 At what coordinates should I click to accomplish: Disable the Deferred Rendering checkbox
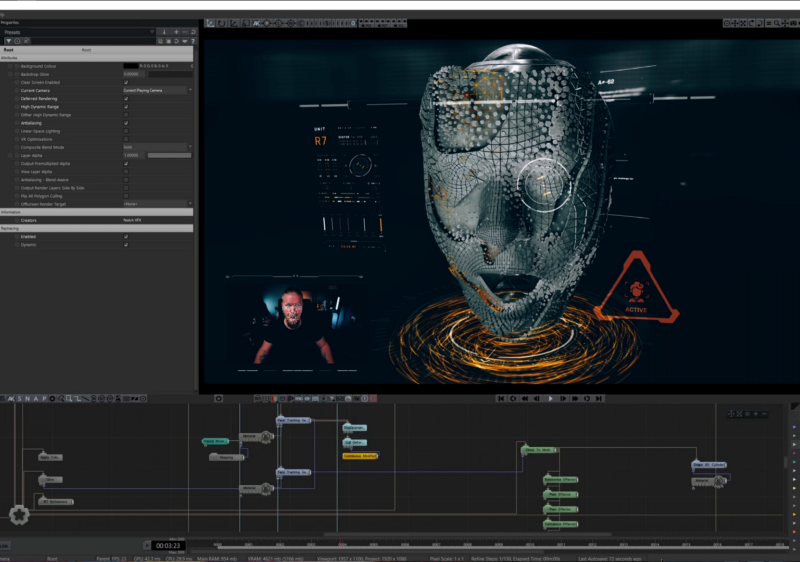(125, 99)
